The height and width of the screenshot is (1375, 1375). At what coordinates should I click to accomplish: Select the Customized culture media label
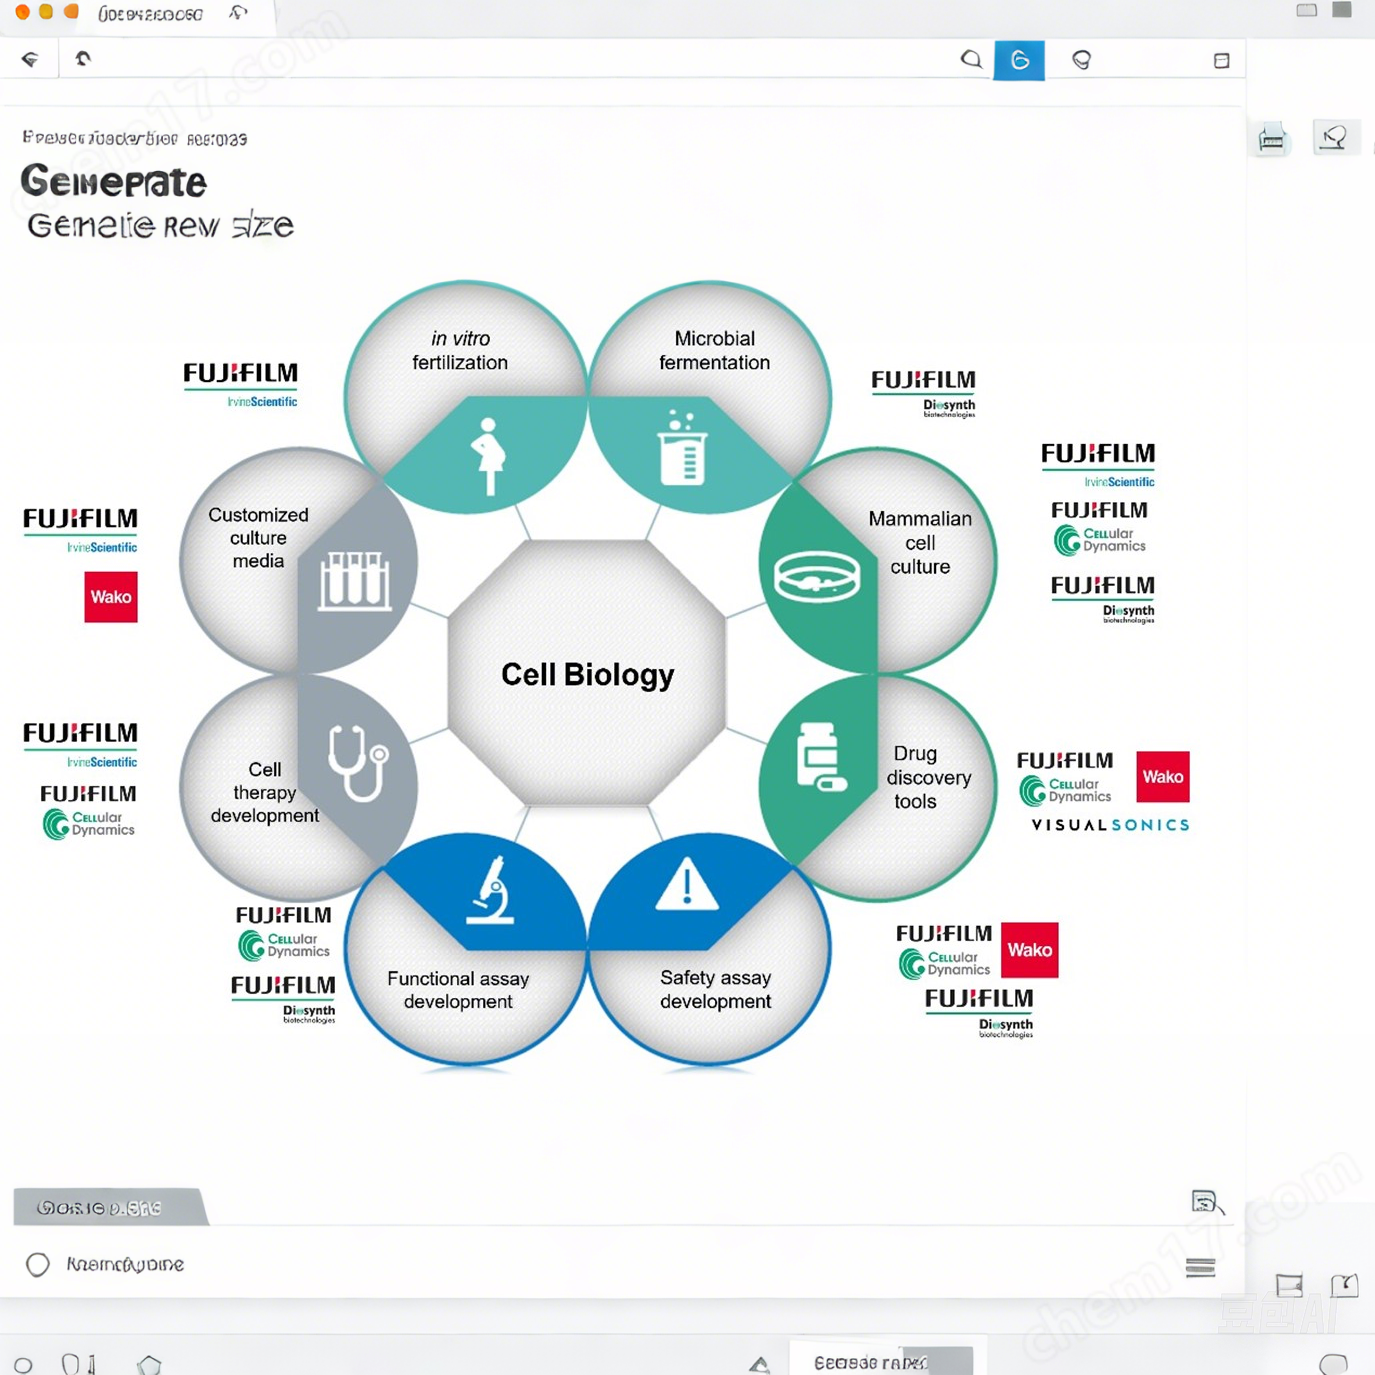[258, 537]
